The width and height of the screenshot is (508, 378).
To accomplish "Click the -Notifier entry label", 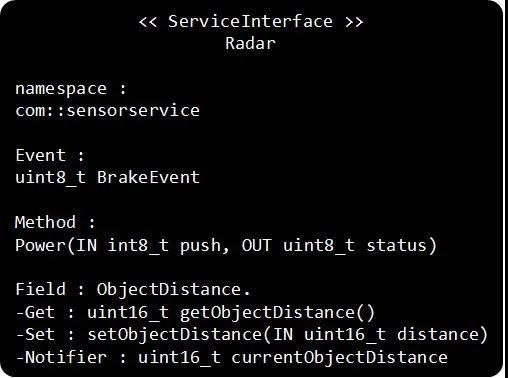I will pos(61,357).
